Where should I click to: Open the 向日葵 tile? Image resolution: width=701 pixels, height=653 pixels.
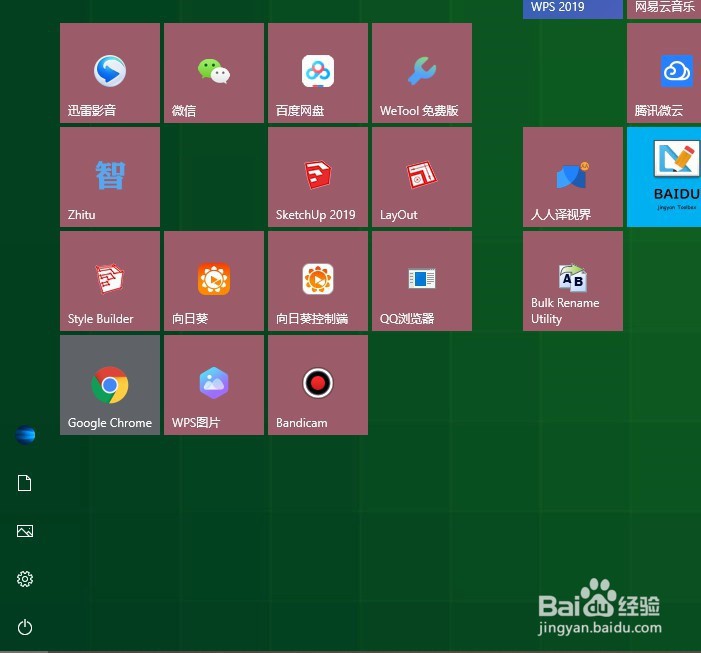click(x=214, y=281)
